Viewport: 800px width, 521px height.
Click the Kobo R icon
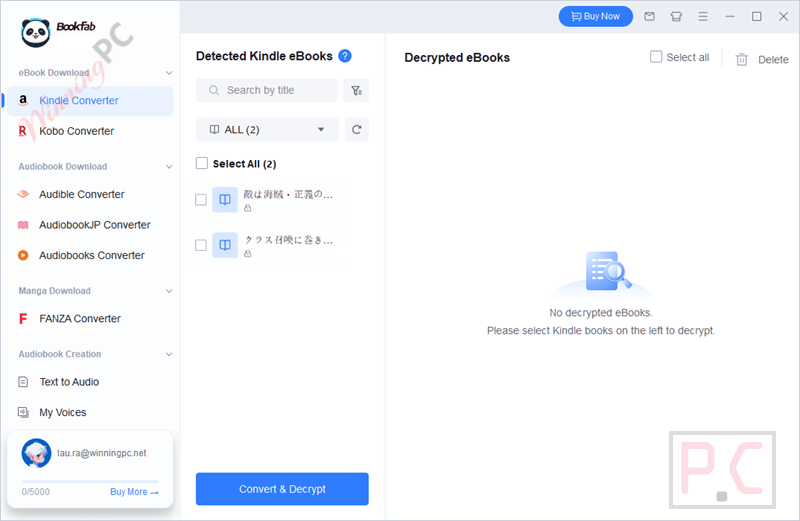(22, 131)
